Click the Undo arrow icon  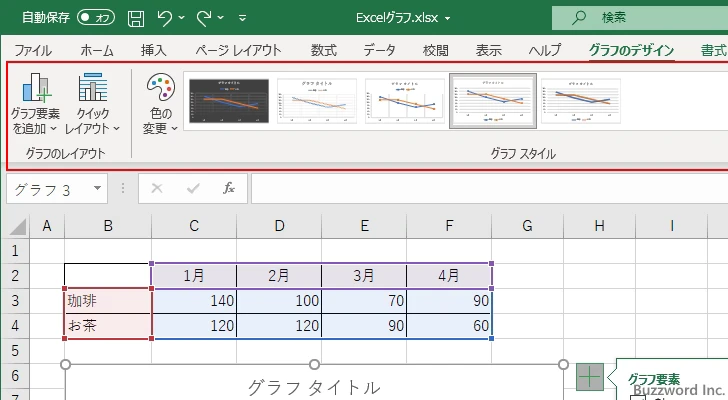166,18
